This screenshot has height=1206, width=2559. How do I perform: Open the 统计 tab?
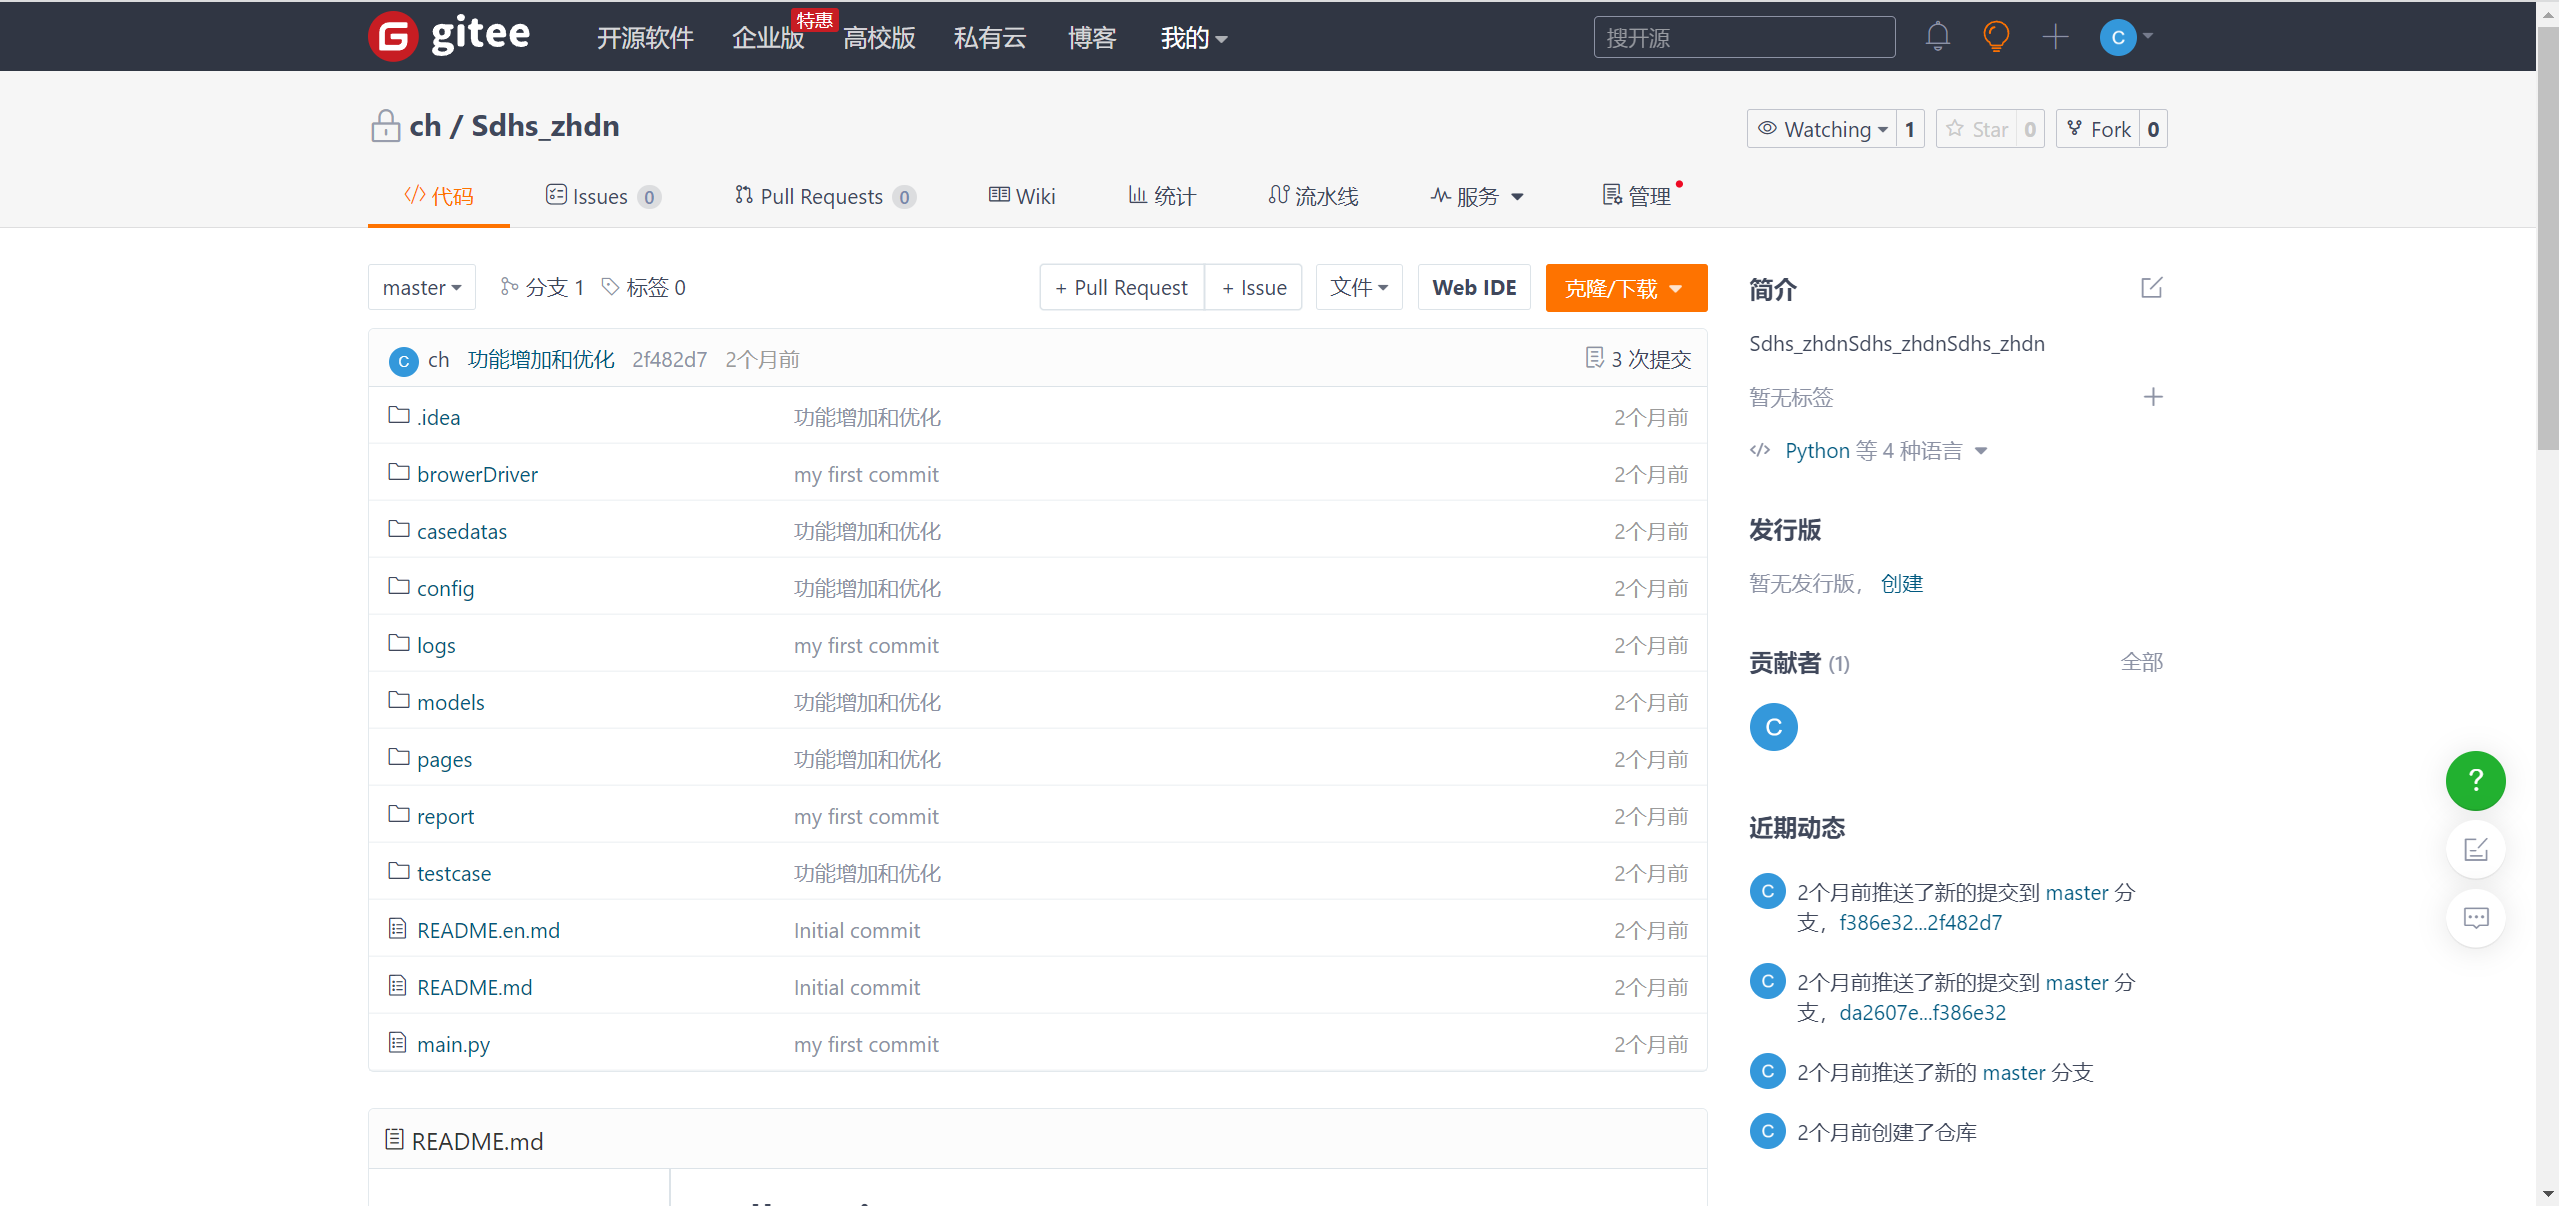(1162, 196)
